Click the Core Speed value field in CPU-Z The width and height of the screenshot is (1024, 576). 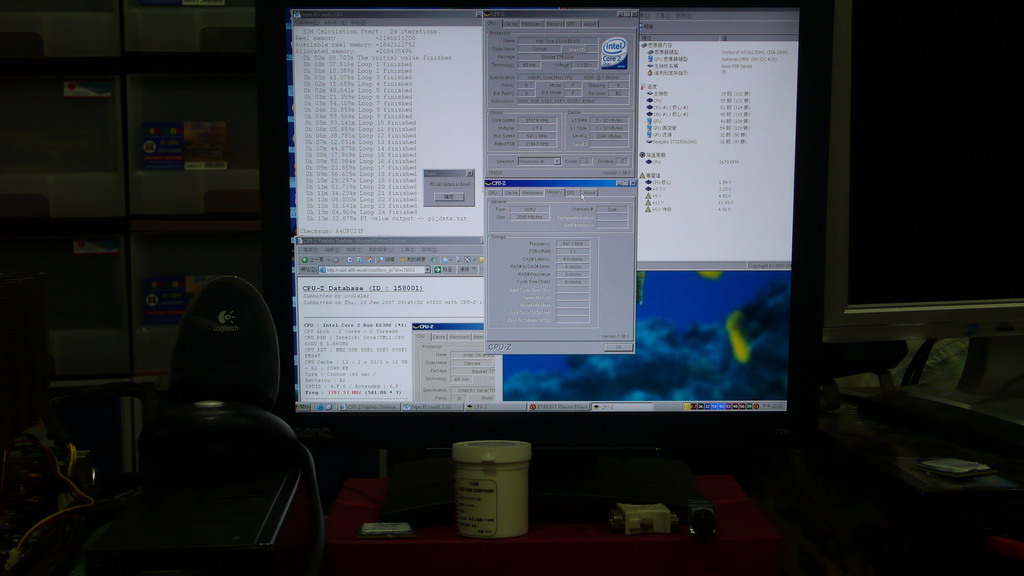(537, 120)
